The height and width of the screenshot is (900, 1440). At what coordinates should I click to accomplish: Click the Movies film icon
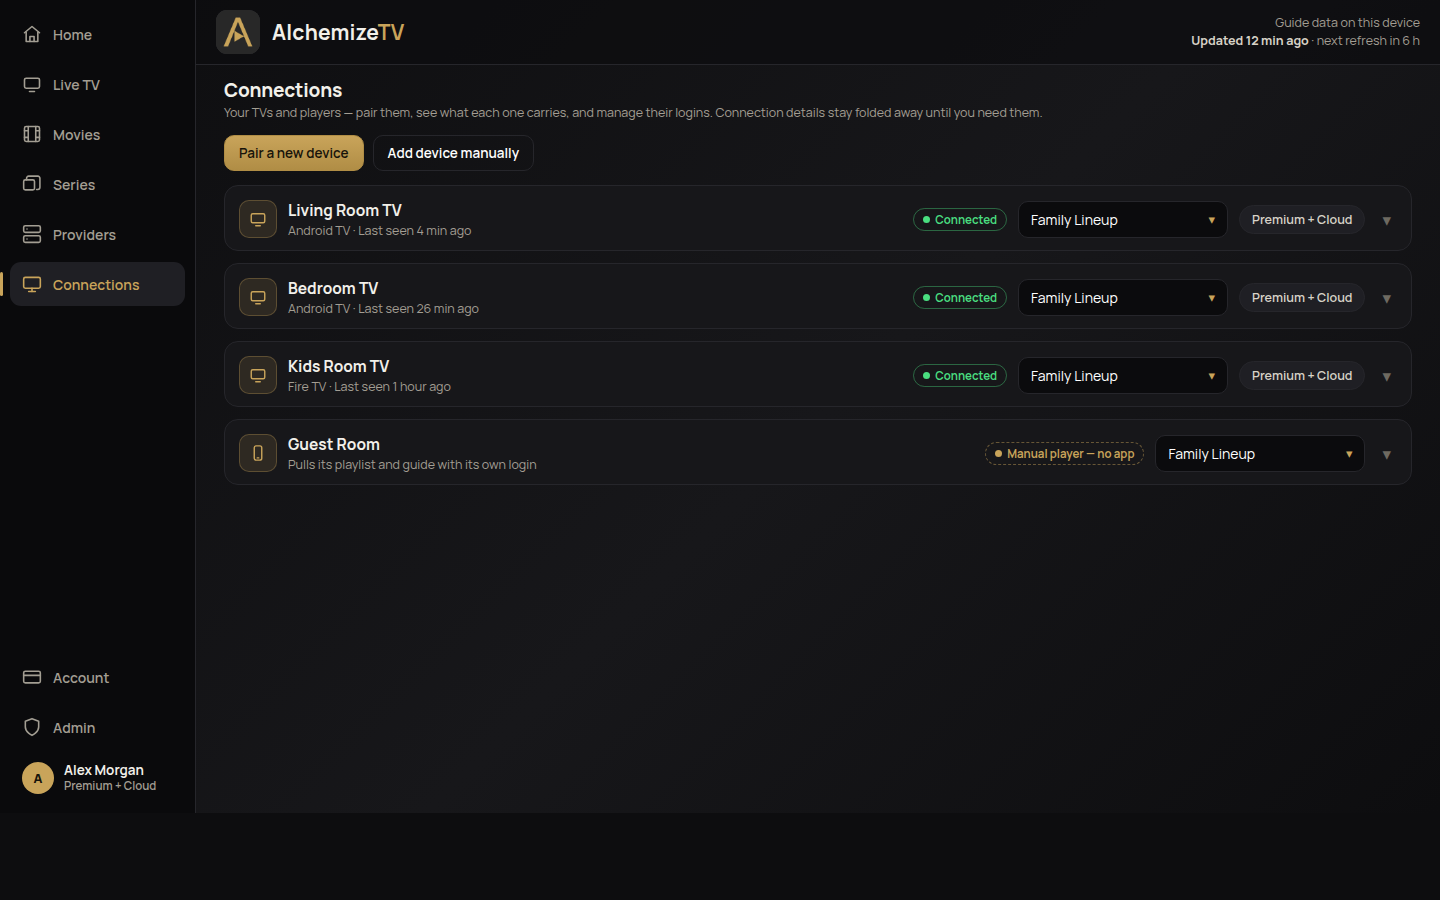point(32,134)
